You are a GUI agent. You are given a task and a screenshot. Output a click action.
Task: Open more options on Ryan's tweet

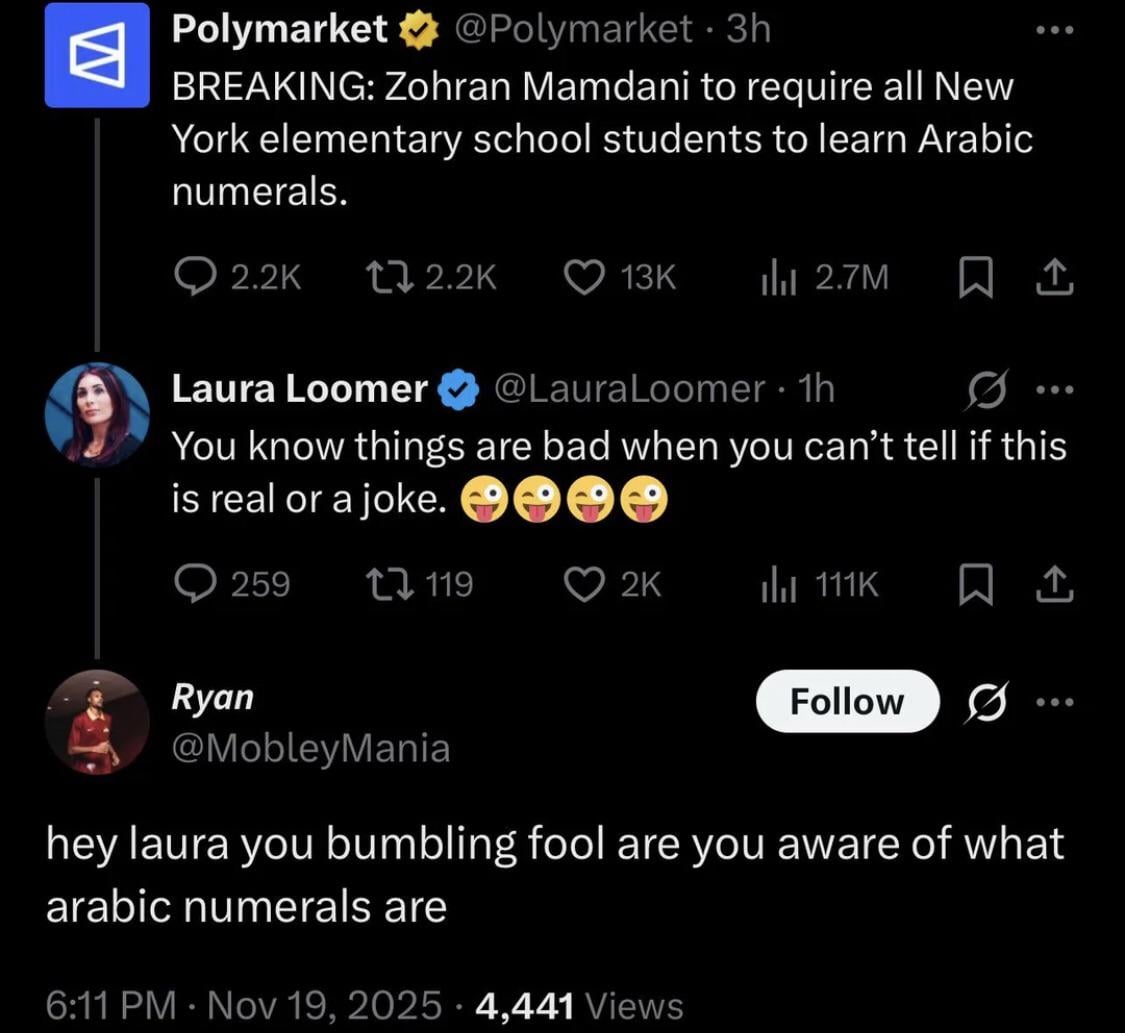click(1054, 701)
